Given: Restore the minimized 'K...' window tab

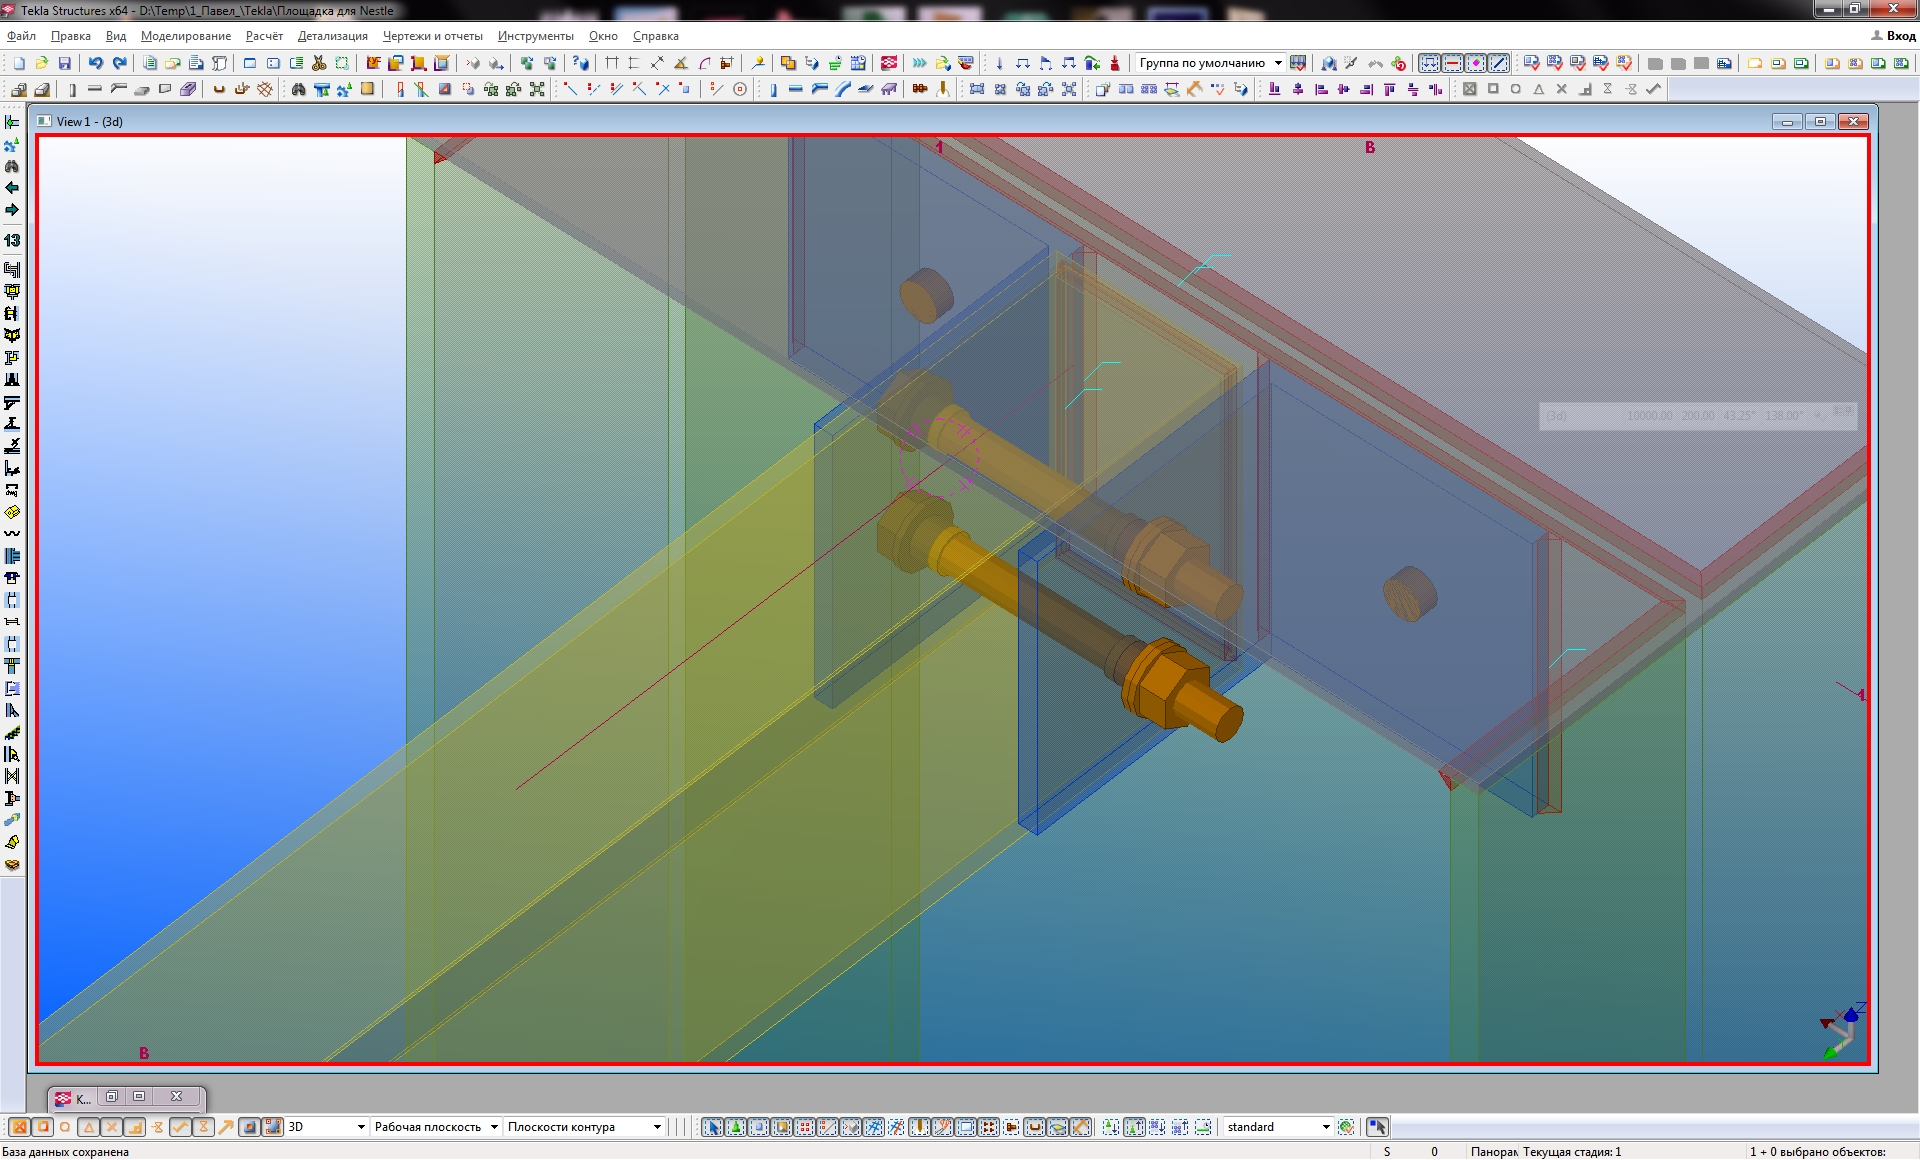Looking at the screenshot, I should click(x=112, y=1097).
